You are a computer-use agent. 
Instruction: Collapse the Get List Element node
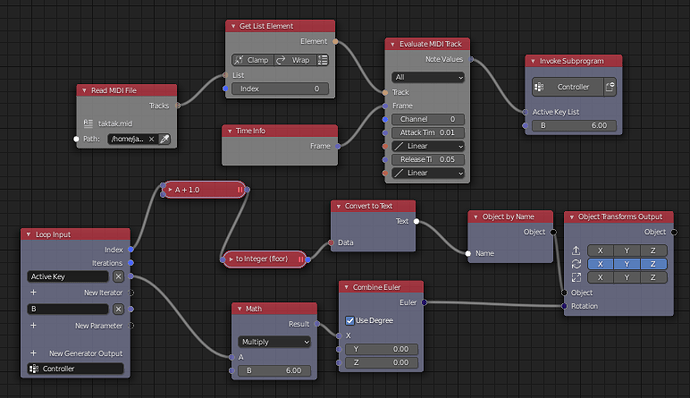(x=233, y=26)
